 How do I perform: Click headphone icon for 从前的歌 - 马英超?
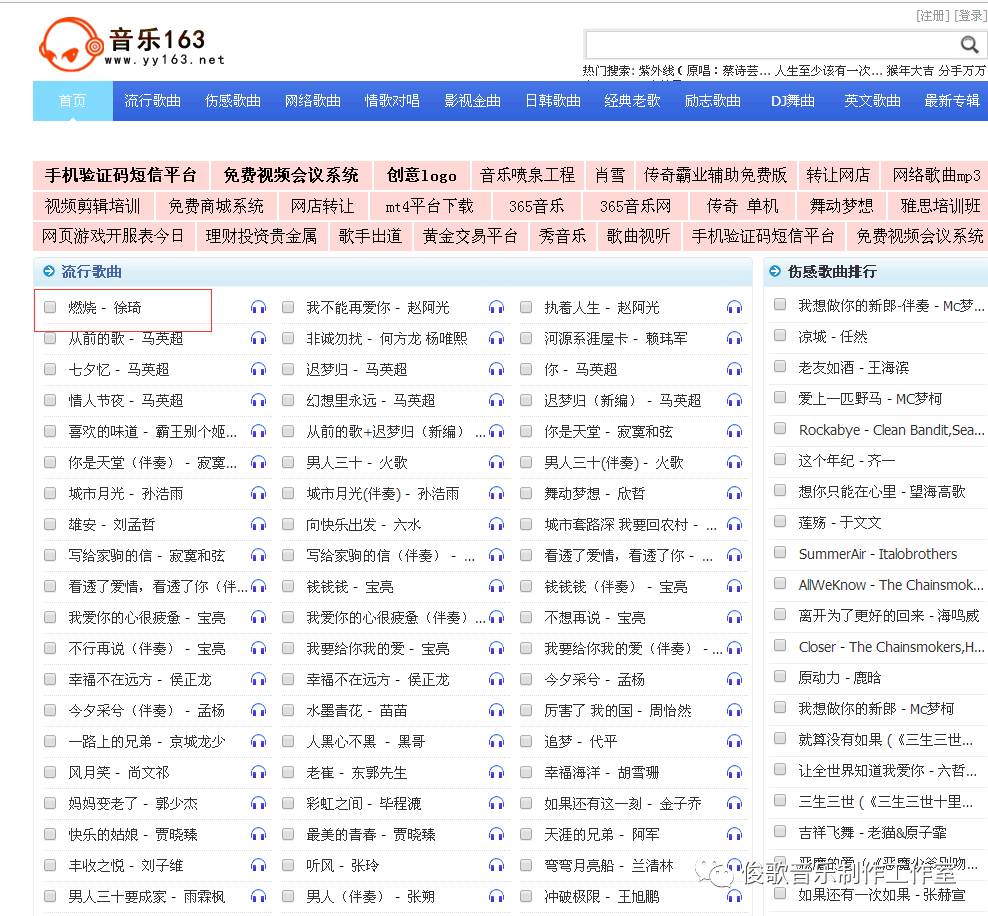click(x=258, y=338)
